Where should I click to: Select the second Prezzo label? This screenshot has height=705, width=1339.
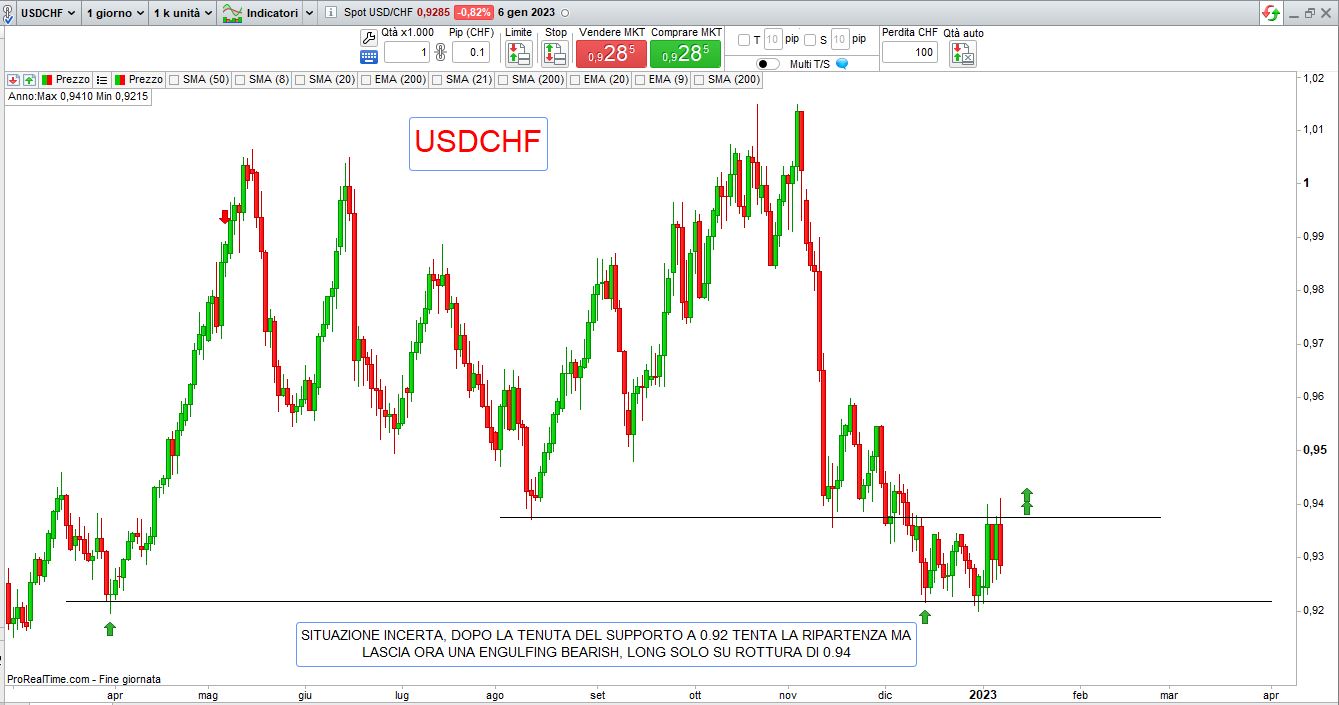click(145, 79)
